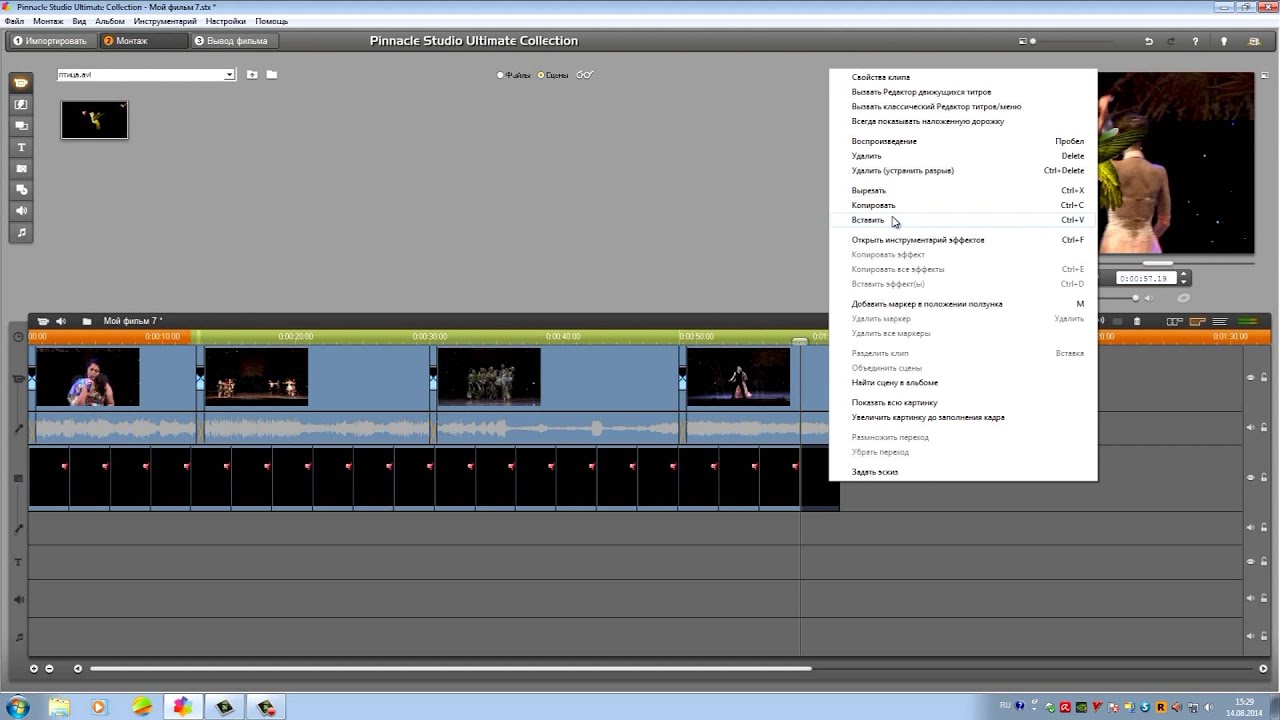Image resolution: width=1280 pixels, height=720 pixels.
Task: Toggle visibility of the title track
Action: (1250, 563)
